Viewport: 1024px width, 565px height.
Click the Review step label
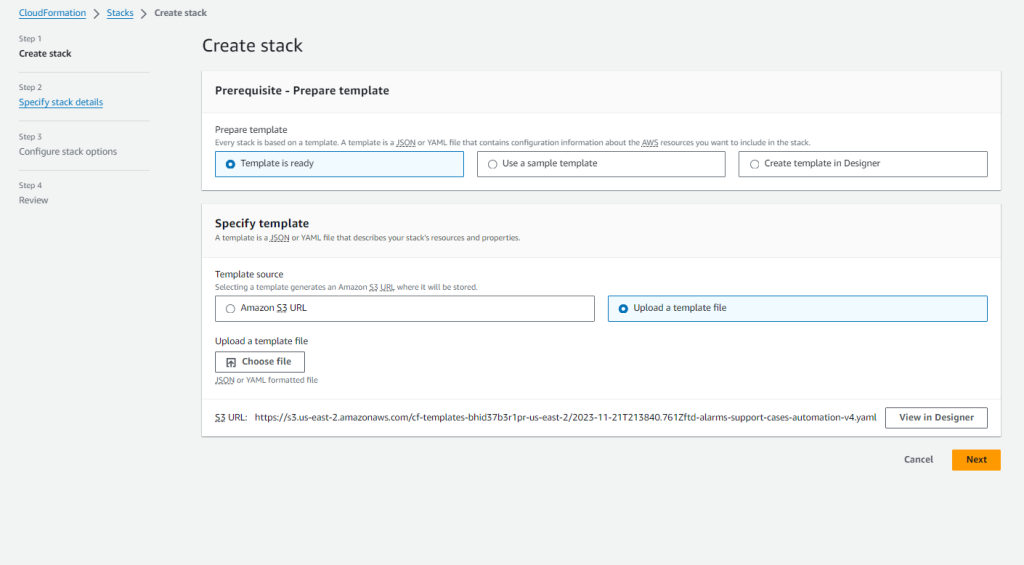pyautogui.click(x=33, y=201)
